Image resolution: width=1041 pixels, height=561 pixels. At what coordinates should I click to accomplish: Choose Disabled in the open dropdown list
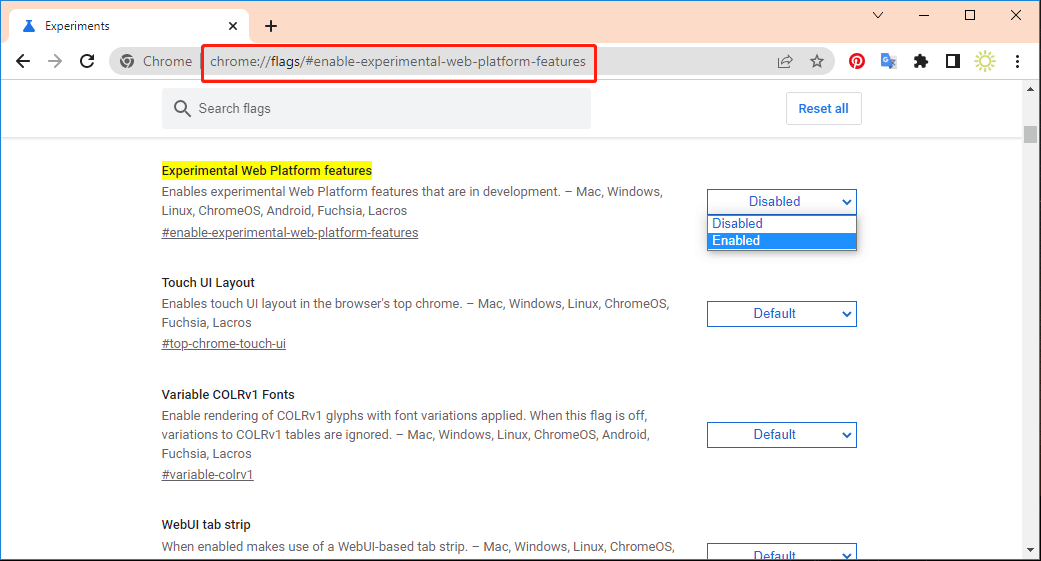[x=781, y=224]
